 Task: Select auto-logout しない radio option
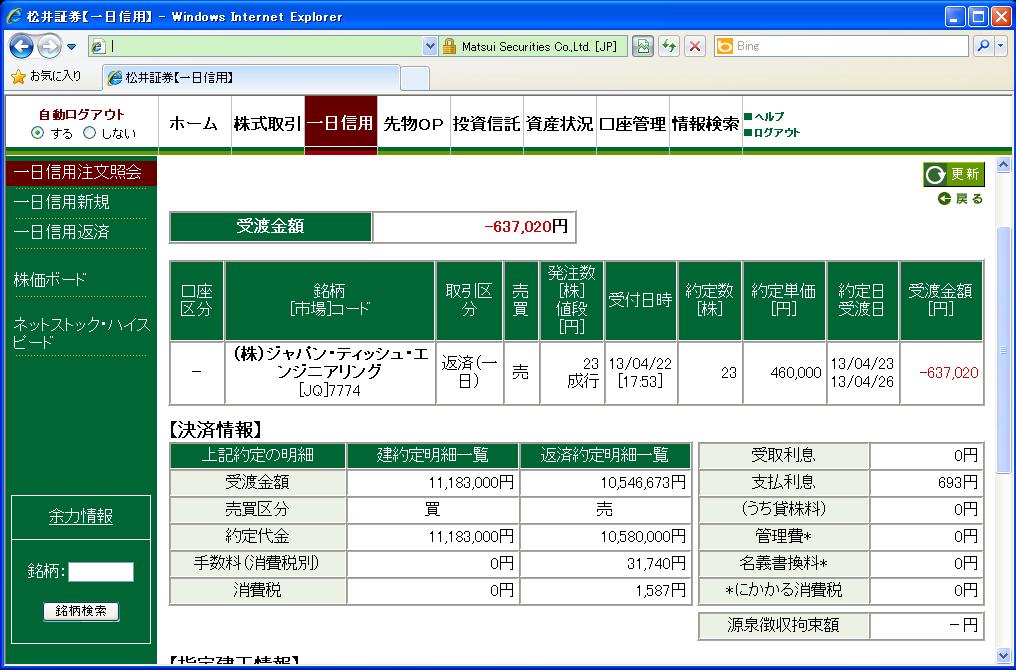point(89,133)
